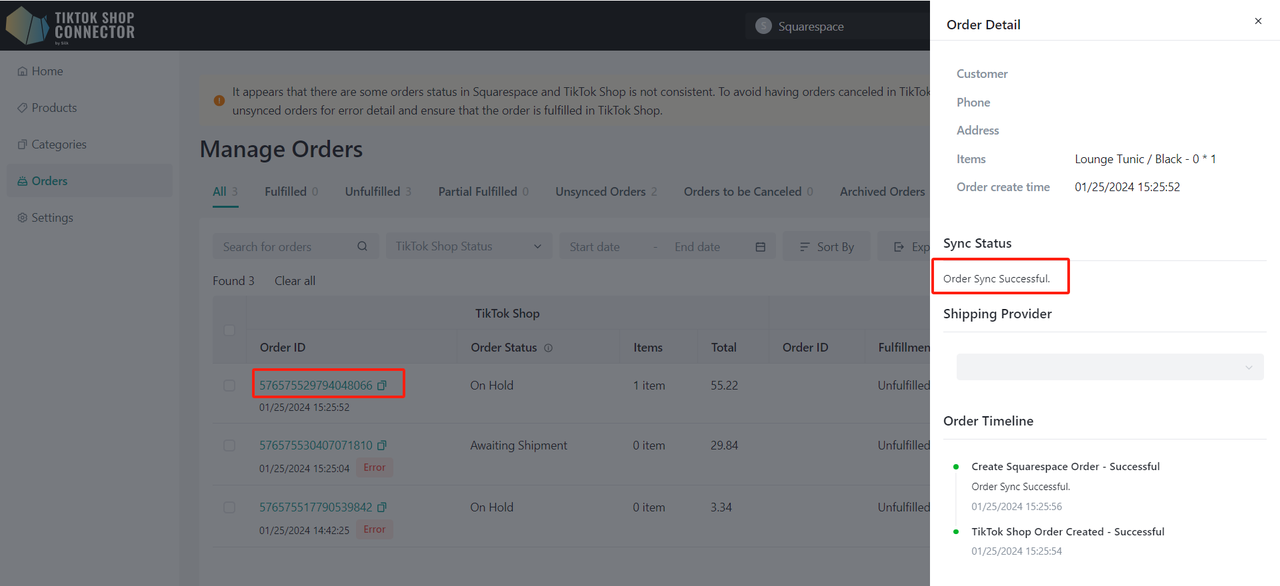Click the Error badge on order 576575530407071810

[x=375, y=468]
